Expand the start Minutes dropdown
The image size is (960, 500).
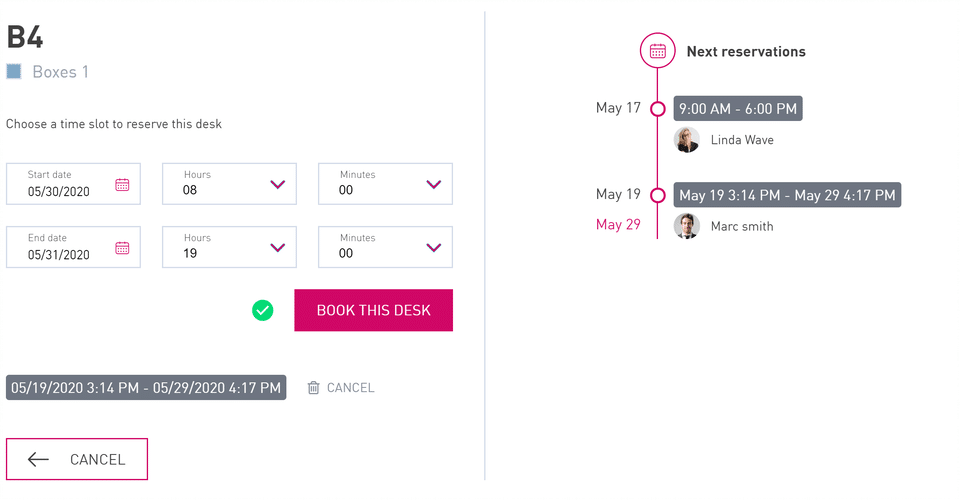[x=433, y=184]
